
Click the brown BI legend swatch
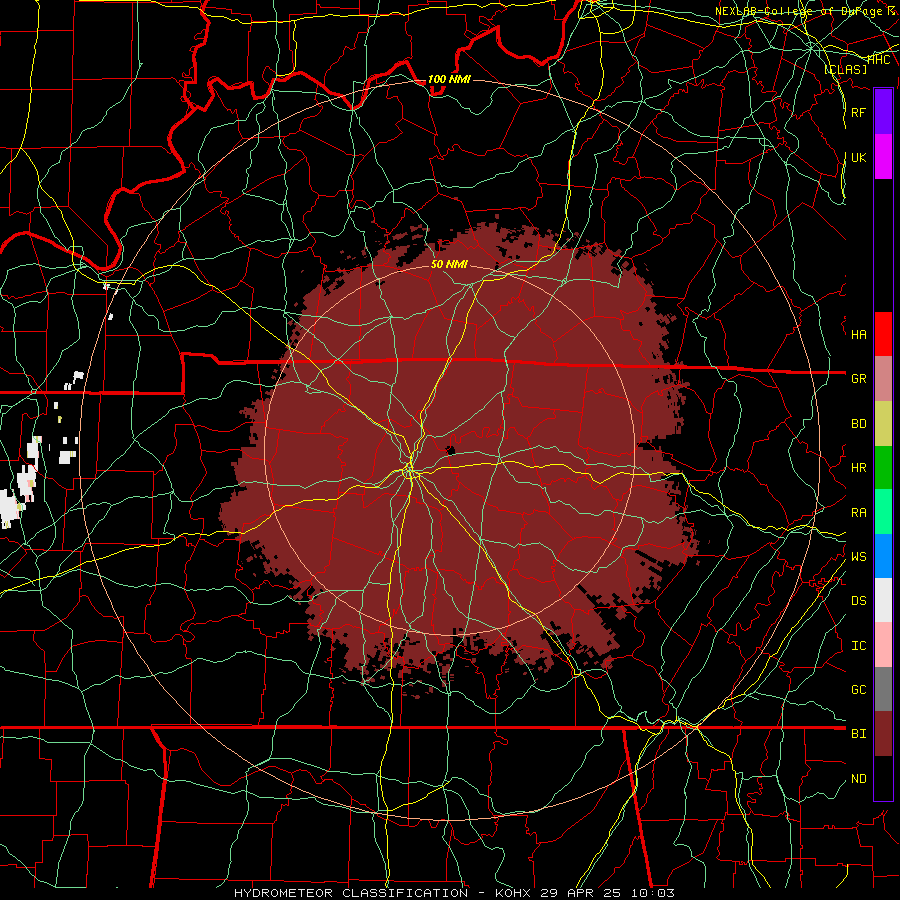[883, 734]
